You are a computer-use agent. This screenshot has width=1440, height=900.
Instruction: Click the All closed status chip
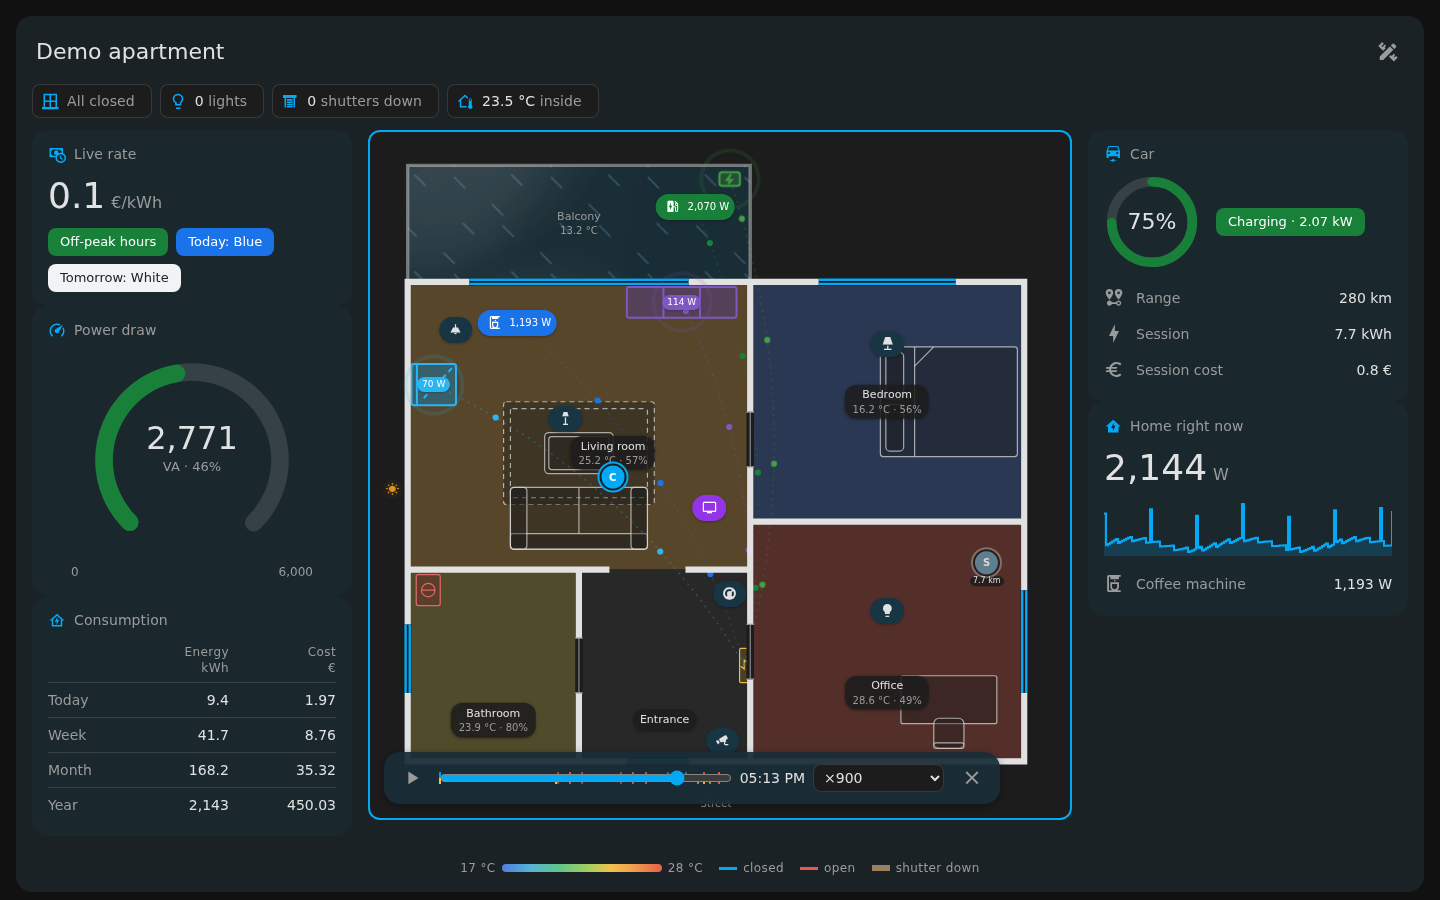[92, 101]
